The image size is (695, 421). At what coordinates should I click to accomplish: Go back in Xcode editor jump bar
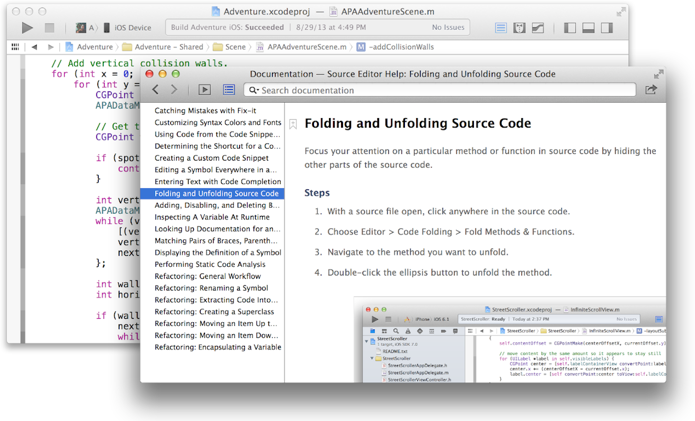tap(34, 47)
